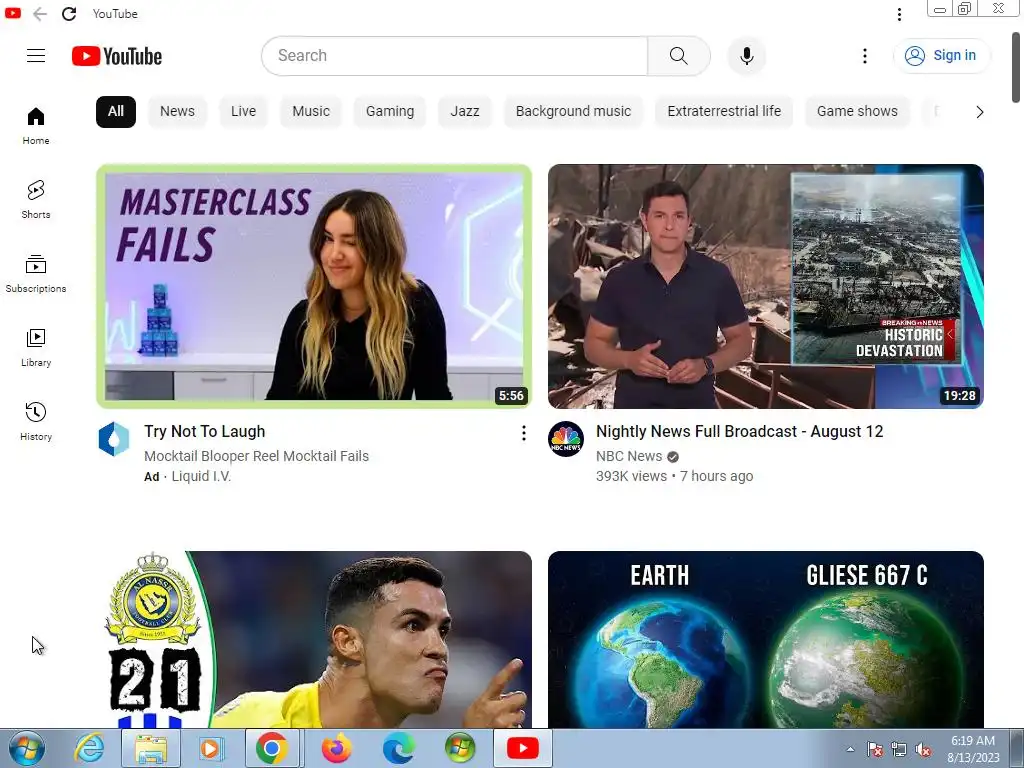Screen dimensions: 1024x768
Task: Select the Game shows chip
Action: click(x=857, y=112)
